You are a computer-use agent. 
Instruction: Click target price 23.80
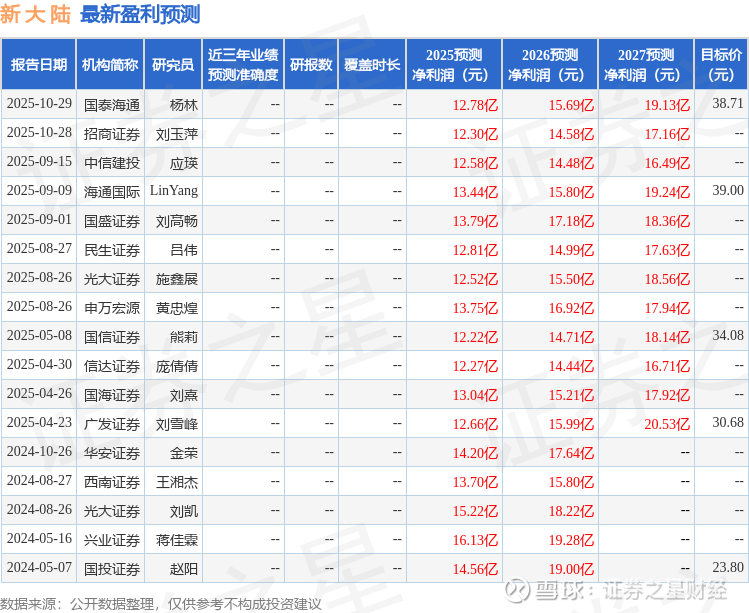[728, 568]
